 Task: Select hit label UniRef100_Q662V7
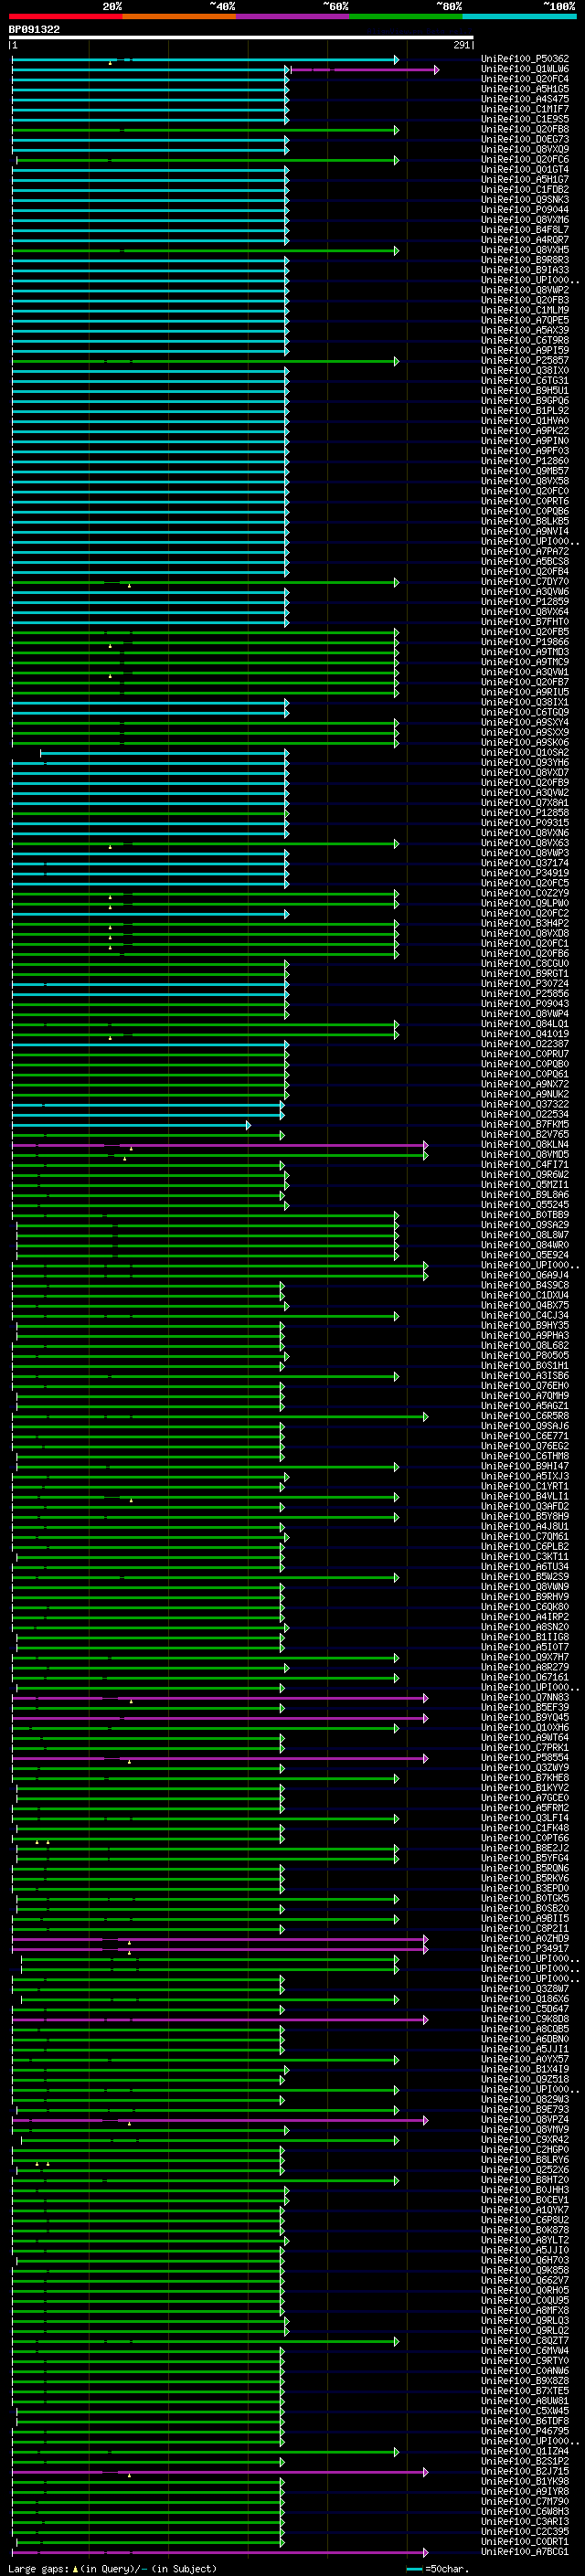[x=525, y=2280]
